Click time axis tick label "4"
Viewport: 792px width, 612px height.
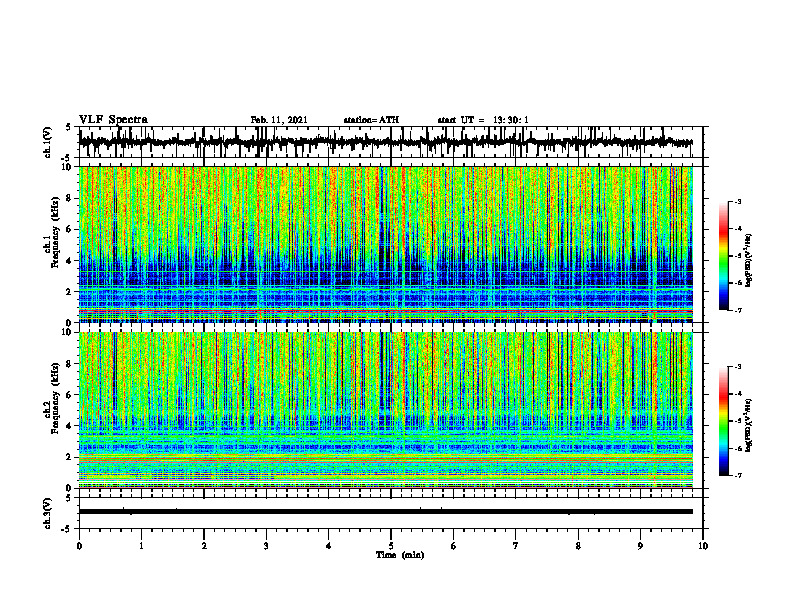(x=329, y=546)
